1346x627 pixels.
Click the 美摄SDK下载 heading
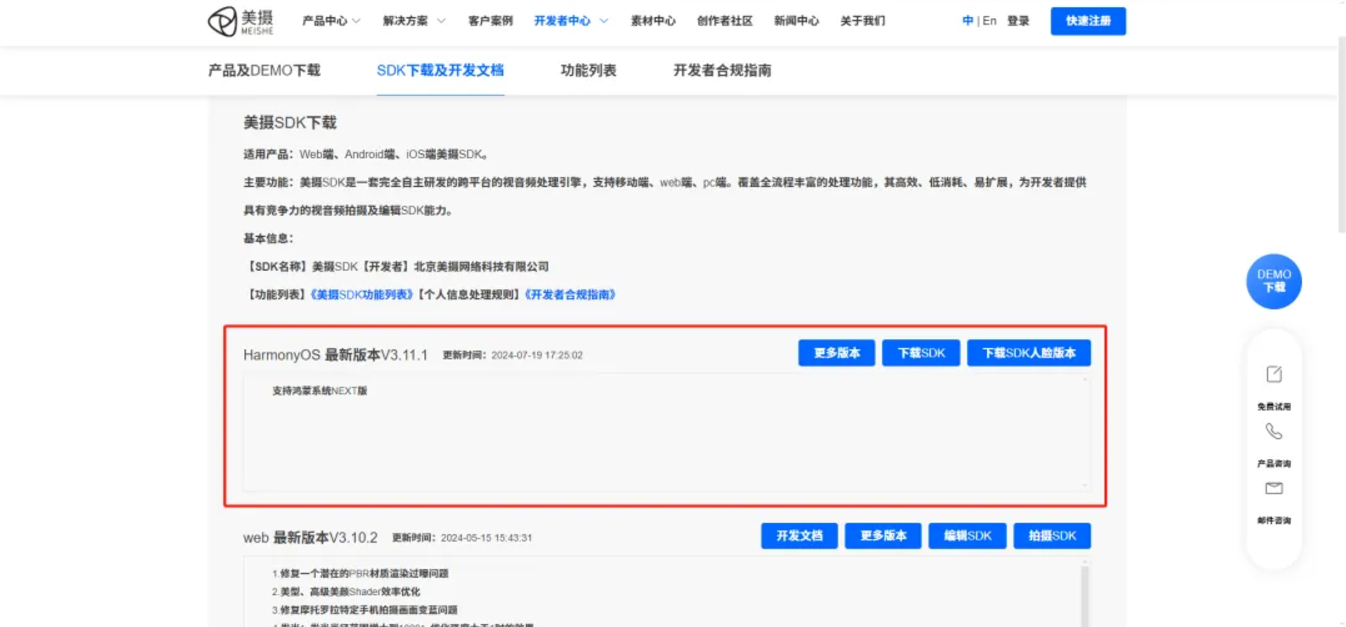click(290, 123)
